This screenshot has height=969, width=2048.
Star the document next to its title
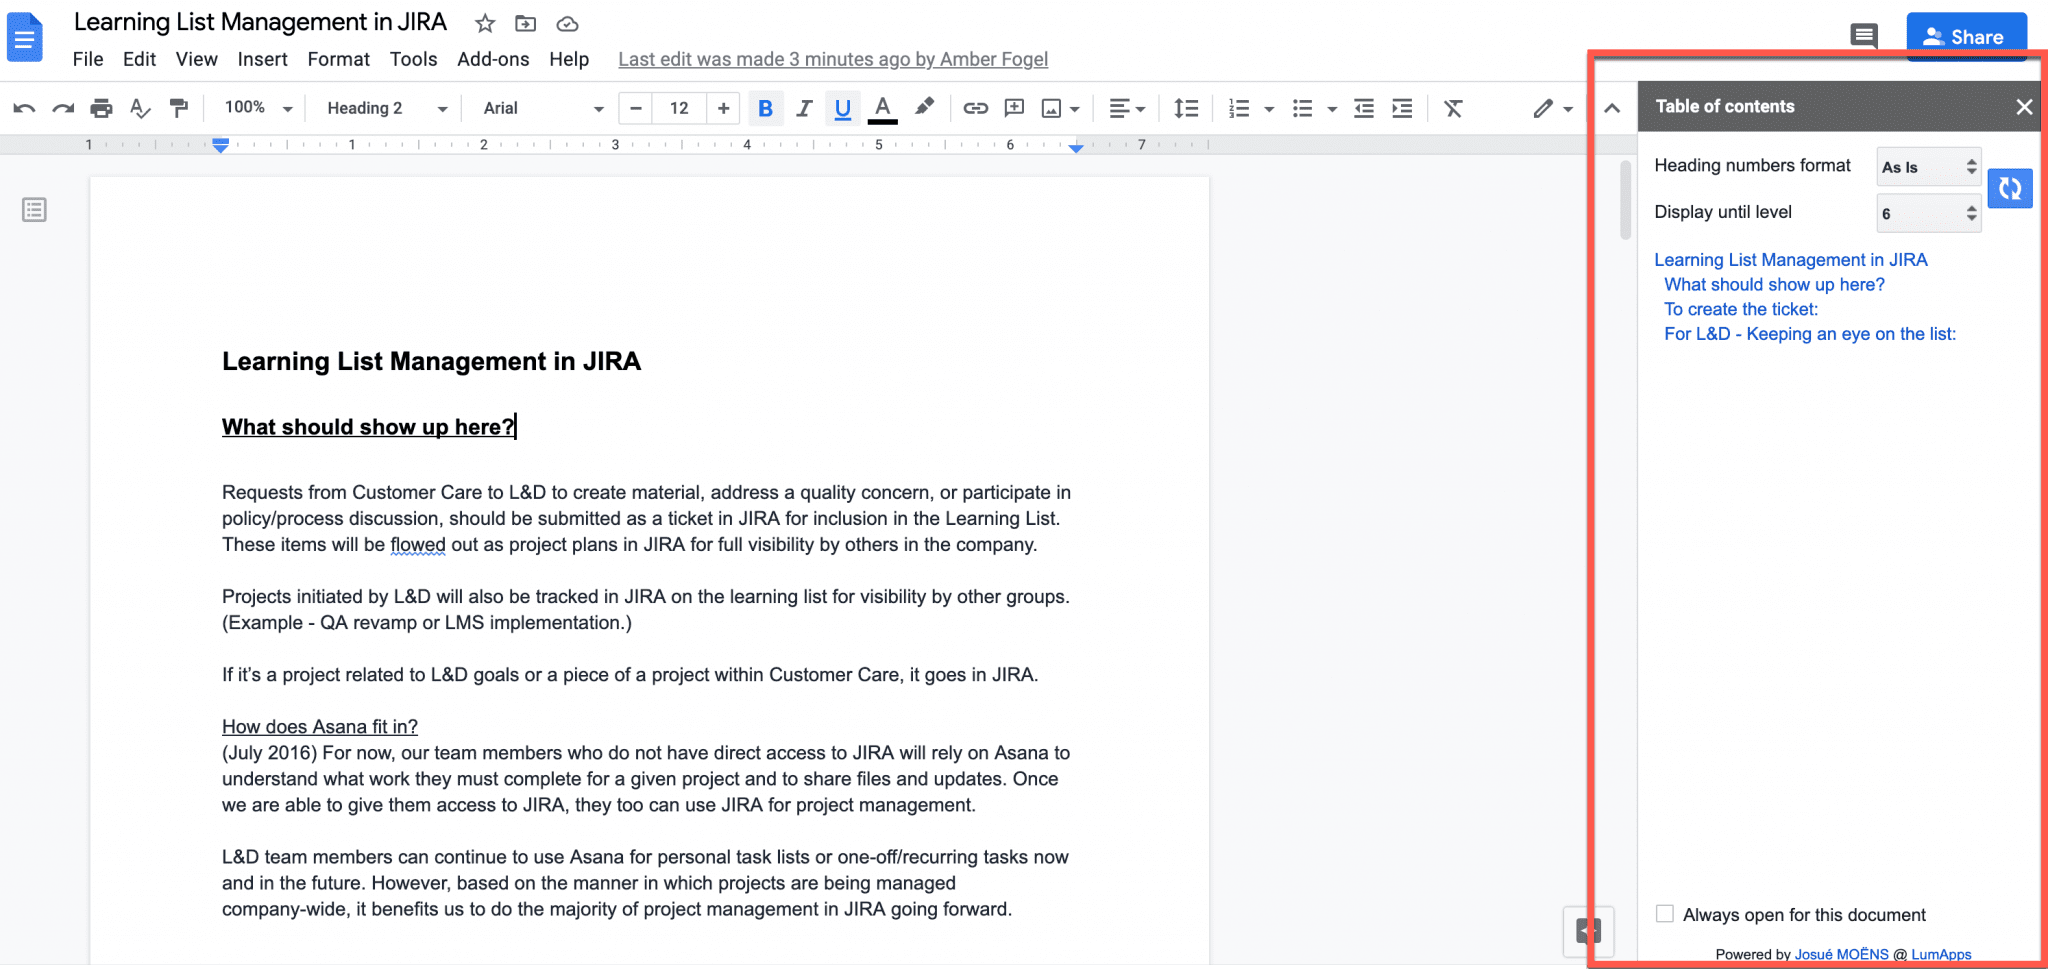[x=484, y=23]
